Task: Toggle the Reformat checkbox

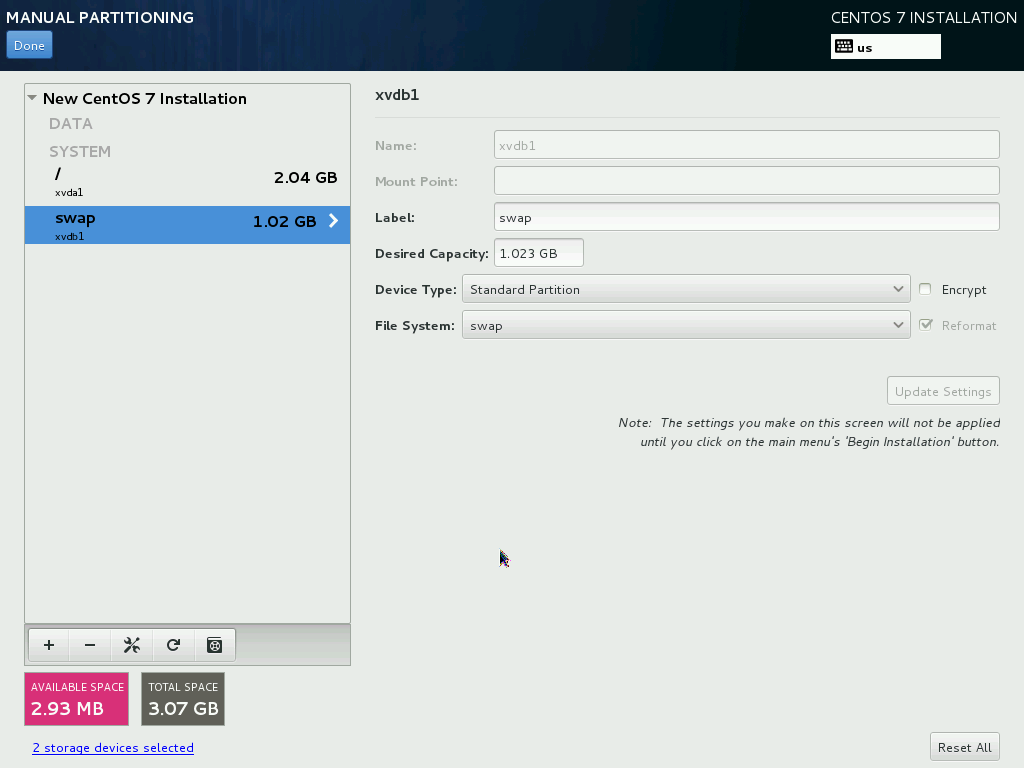Action: [925, 325]
